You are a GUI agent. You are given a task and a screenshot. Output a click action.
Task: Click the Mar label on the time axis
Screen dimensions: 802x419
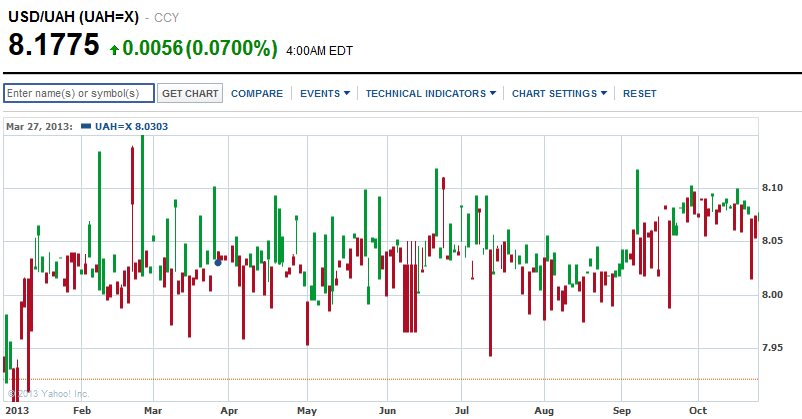click(x=153, y=410)
